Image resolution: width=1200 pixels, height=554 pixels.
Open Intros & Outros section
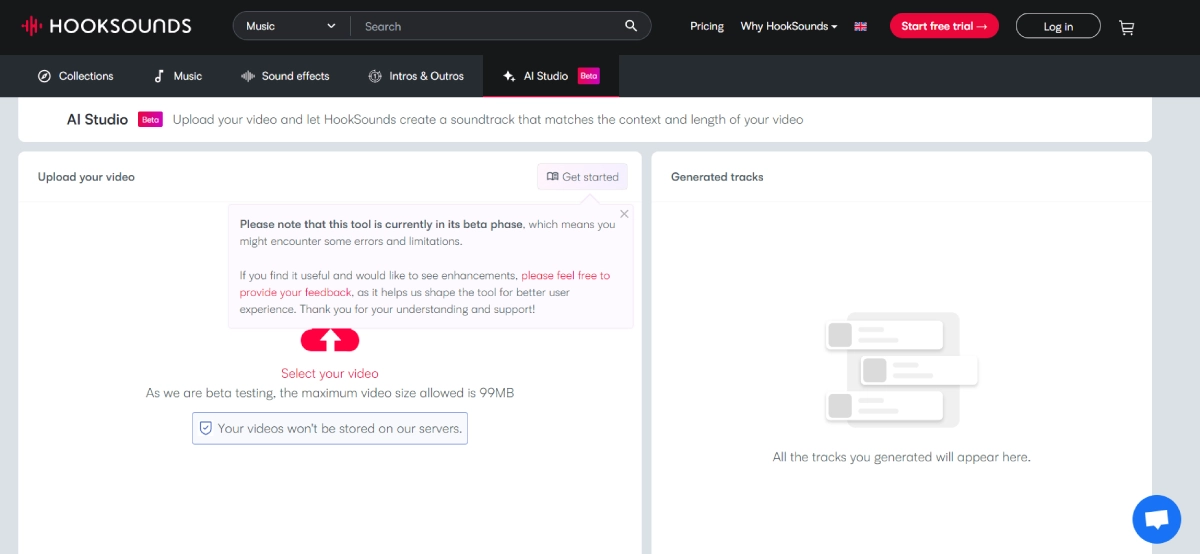pyautogui.click(x=416, y=76)
